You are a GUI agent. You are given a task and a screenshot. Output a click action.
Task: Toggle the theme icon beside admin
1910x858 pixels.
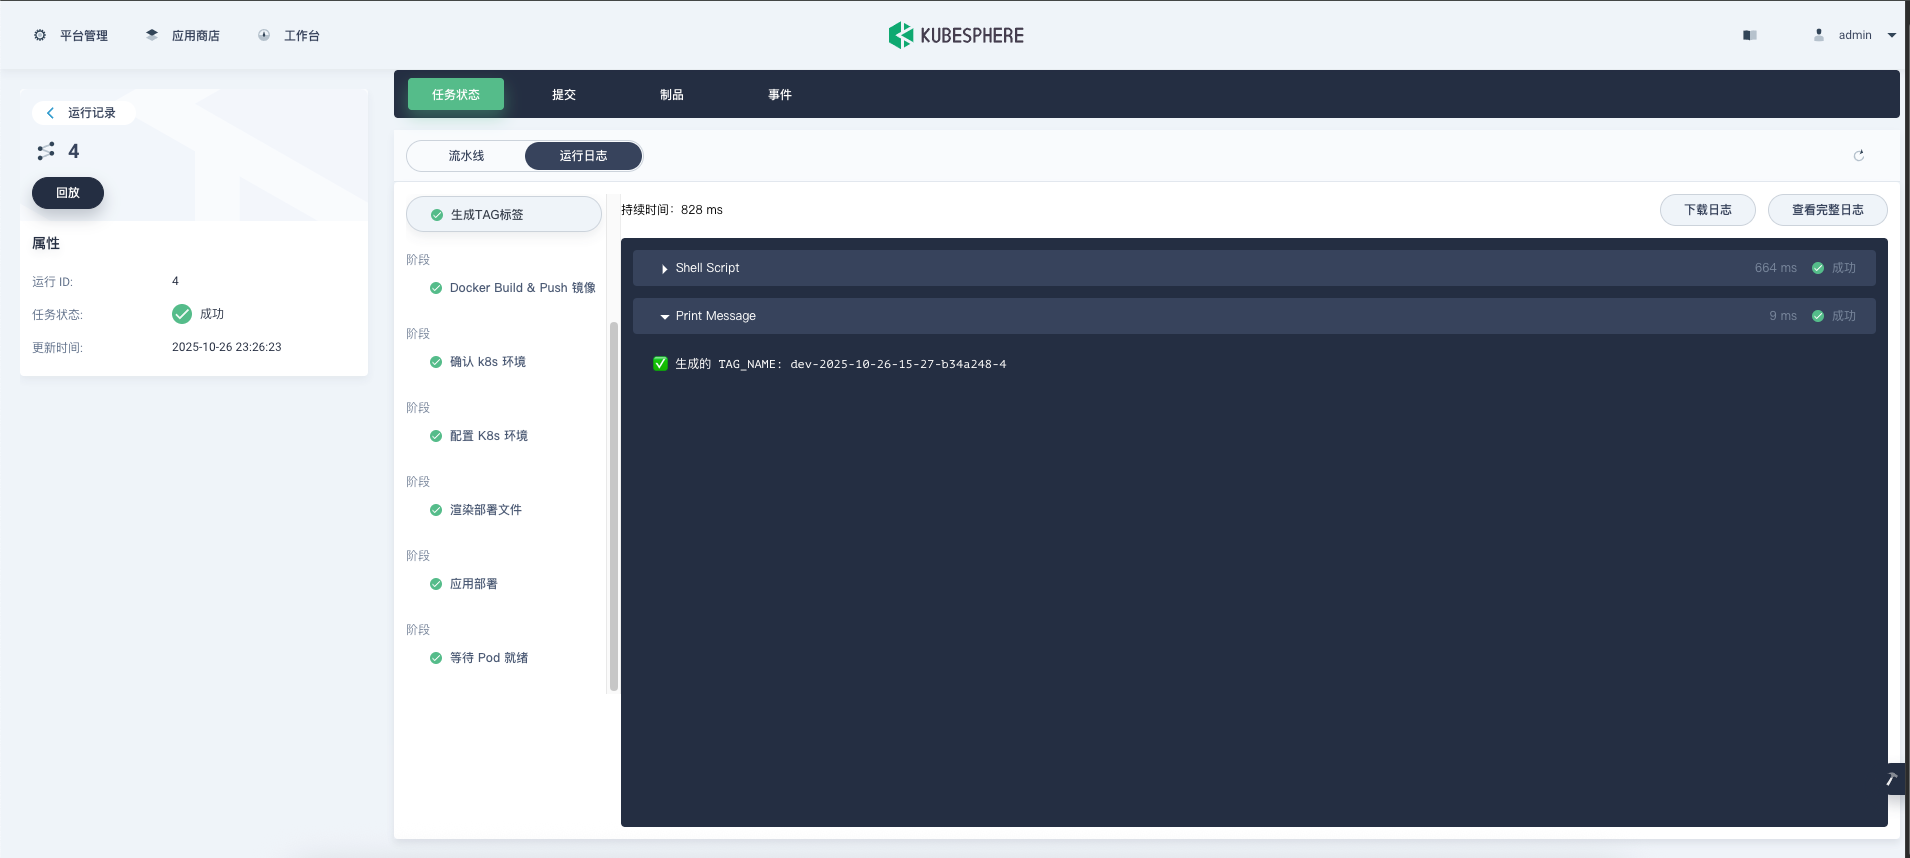[x=1749, y=35]
